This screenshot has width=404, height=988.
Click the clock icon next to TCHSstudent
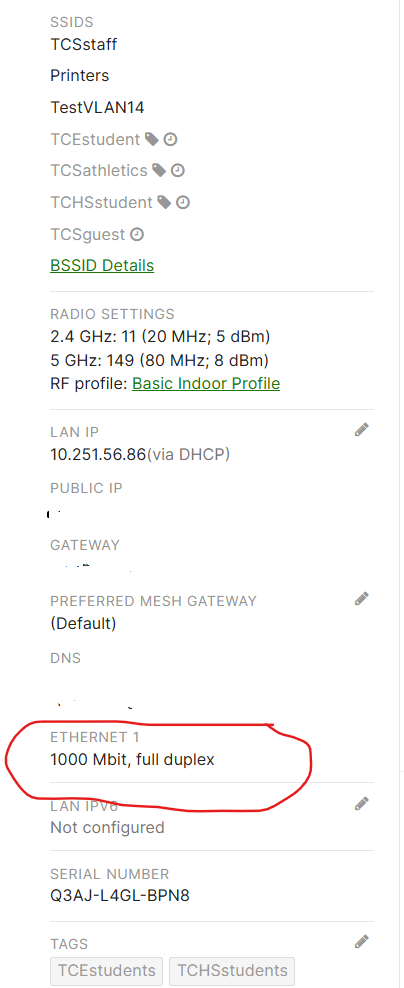pyautogui.click(x=183, y=202)
